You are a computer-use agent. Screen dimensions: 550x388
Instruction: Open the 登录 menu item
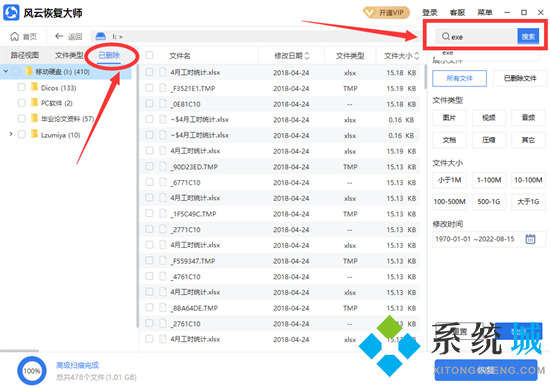pyautogui.click(x=430, y=13)
